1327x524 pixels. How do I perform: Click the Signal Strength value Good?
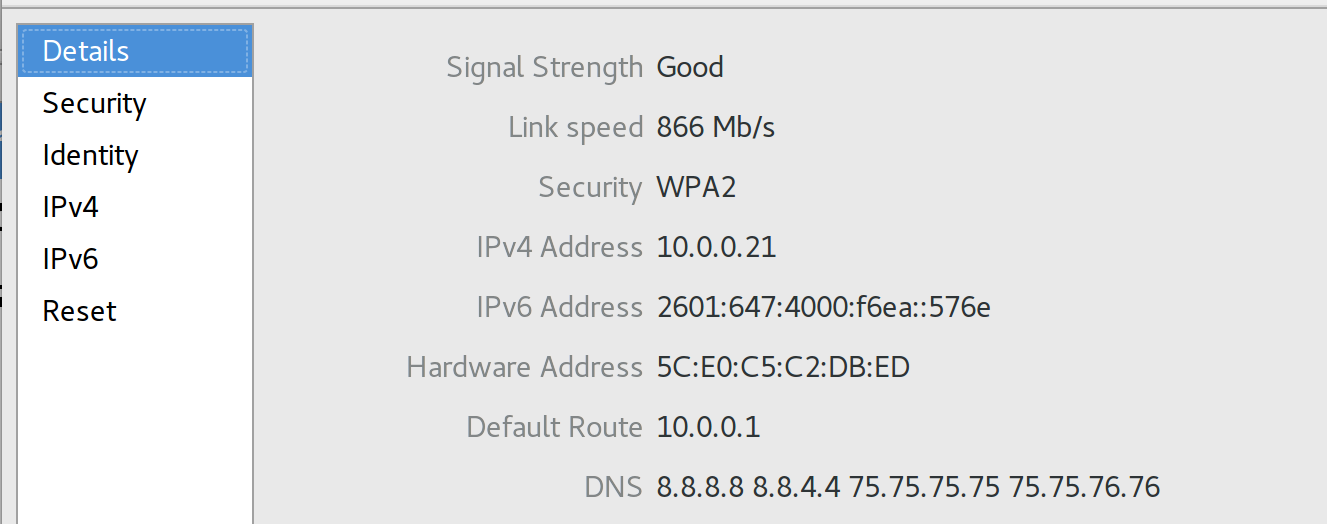(x=690, y=67)
